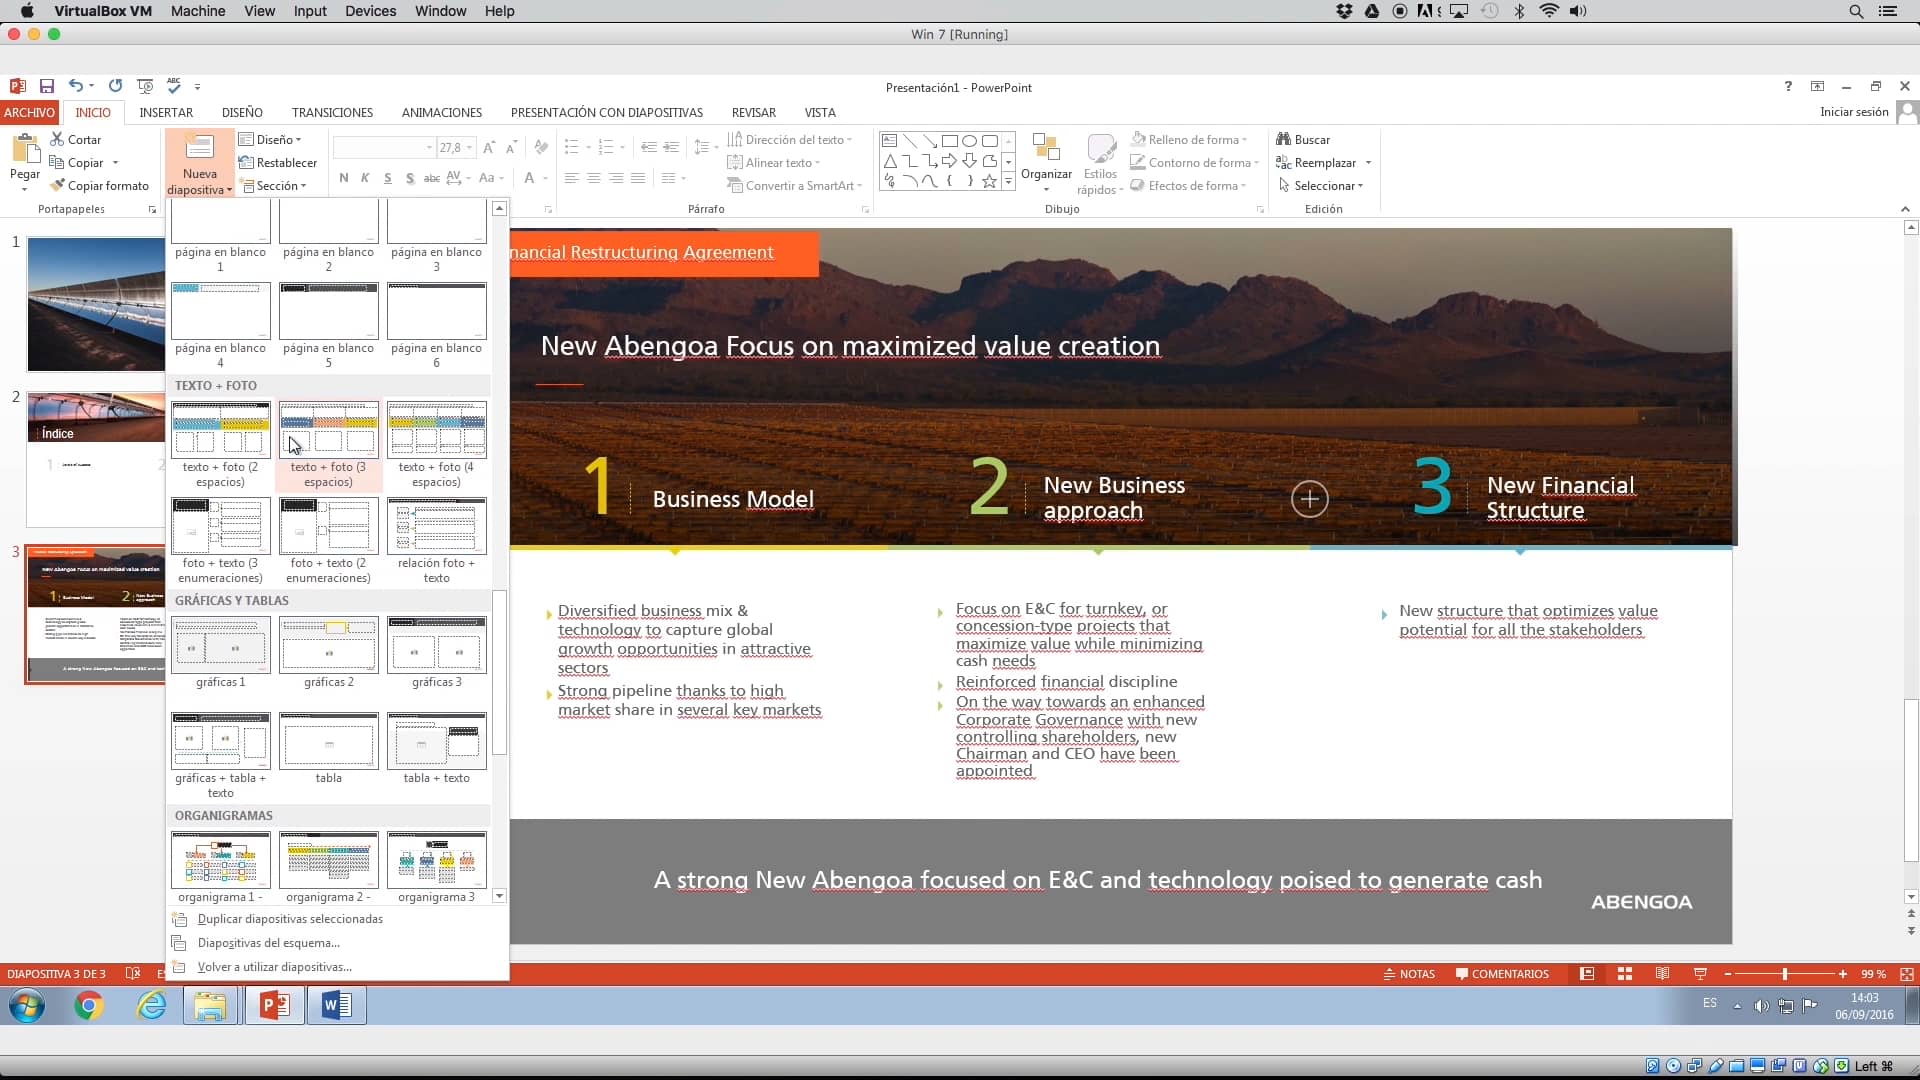Viewport: 1920px width, 1080px height.
Task: Click Restablecer button
Action: [x=278, y=163]
